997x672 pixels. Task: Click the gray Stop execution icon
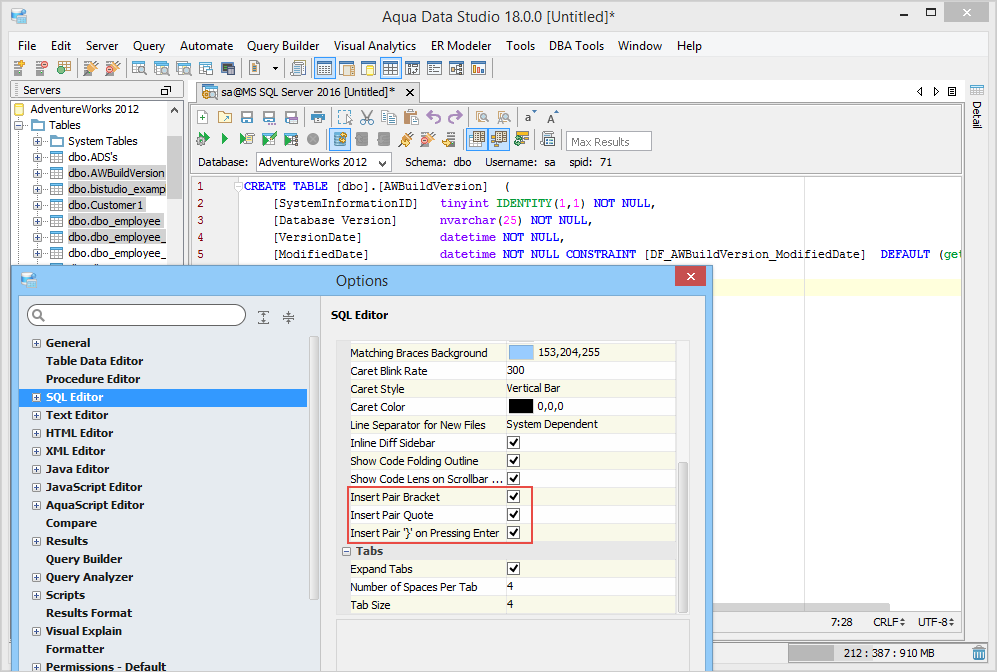tap(313, 139)
